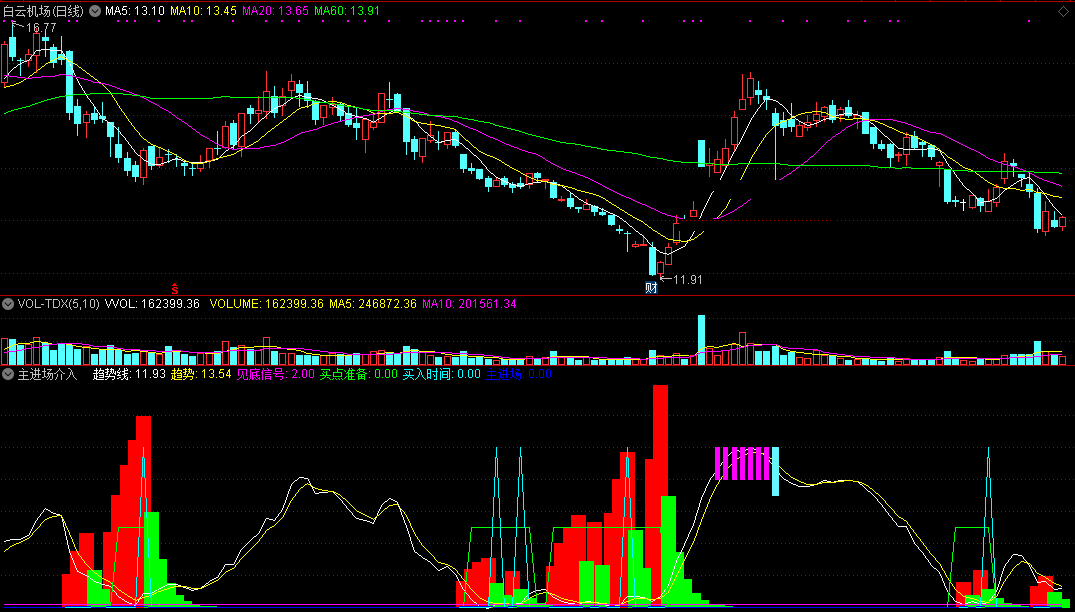Select the magenta MA20: 13.65 label

coord(276,11)
